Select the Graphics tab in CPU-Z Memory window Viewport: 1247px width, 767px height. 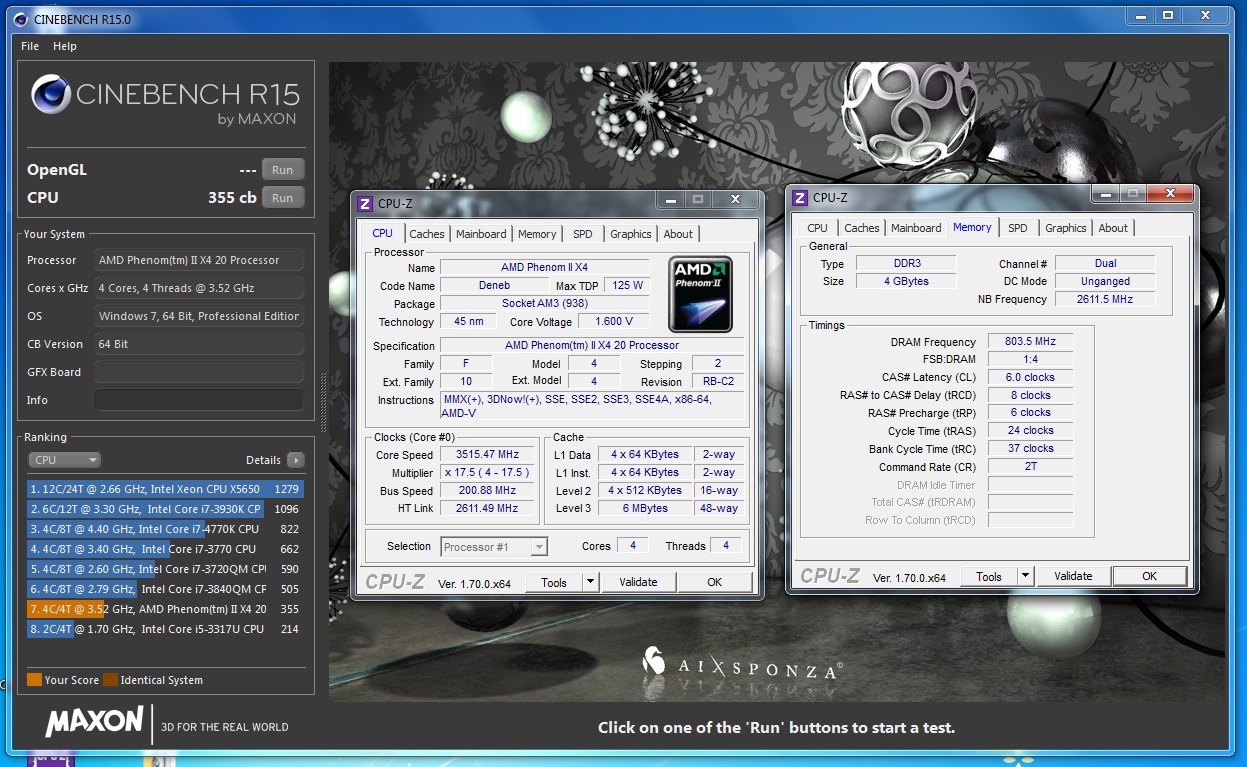click(x=1066, y=228)
